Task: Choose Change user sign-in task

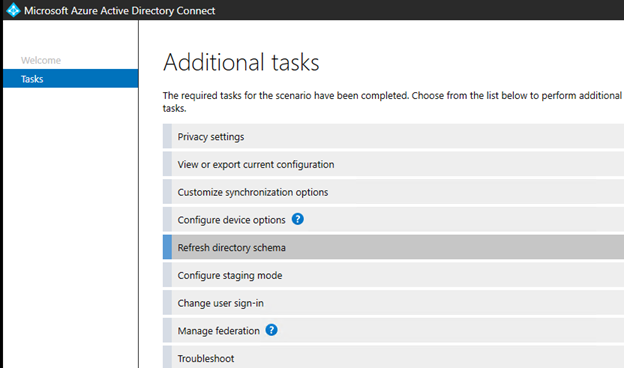Action: pos(393,303)
